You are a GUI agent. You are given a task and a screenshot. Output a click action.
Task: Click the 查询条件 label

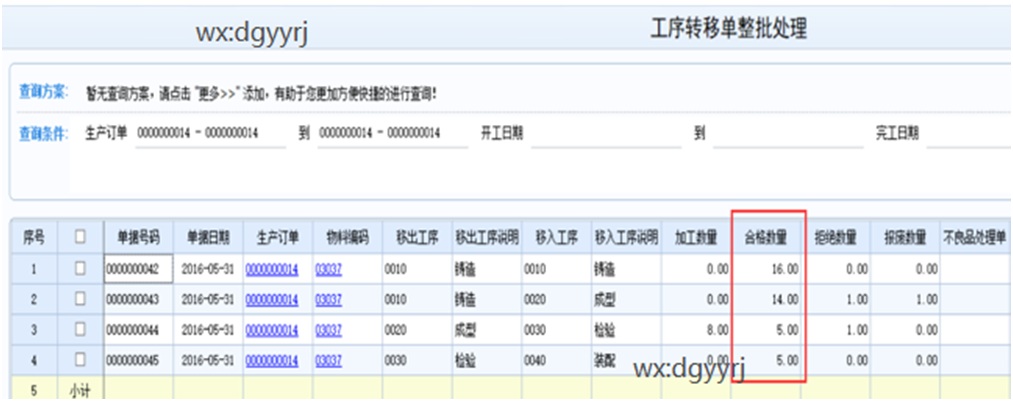pyautogui.click(x=43, y=134)
